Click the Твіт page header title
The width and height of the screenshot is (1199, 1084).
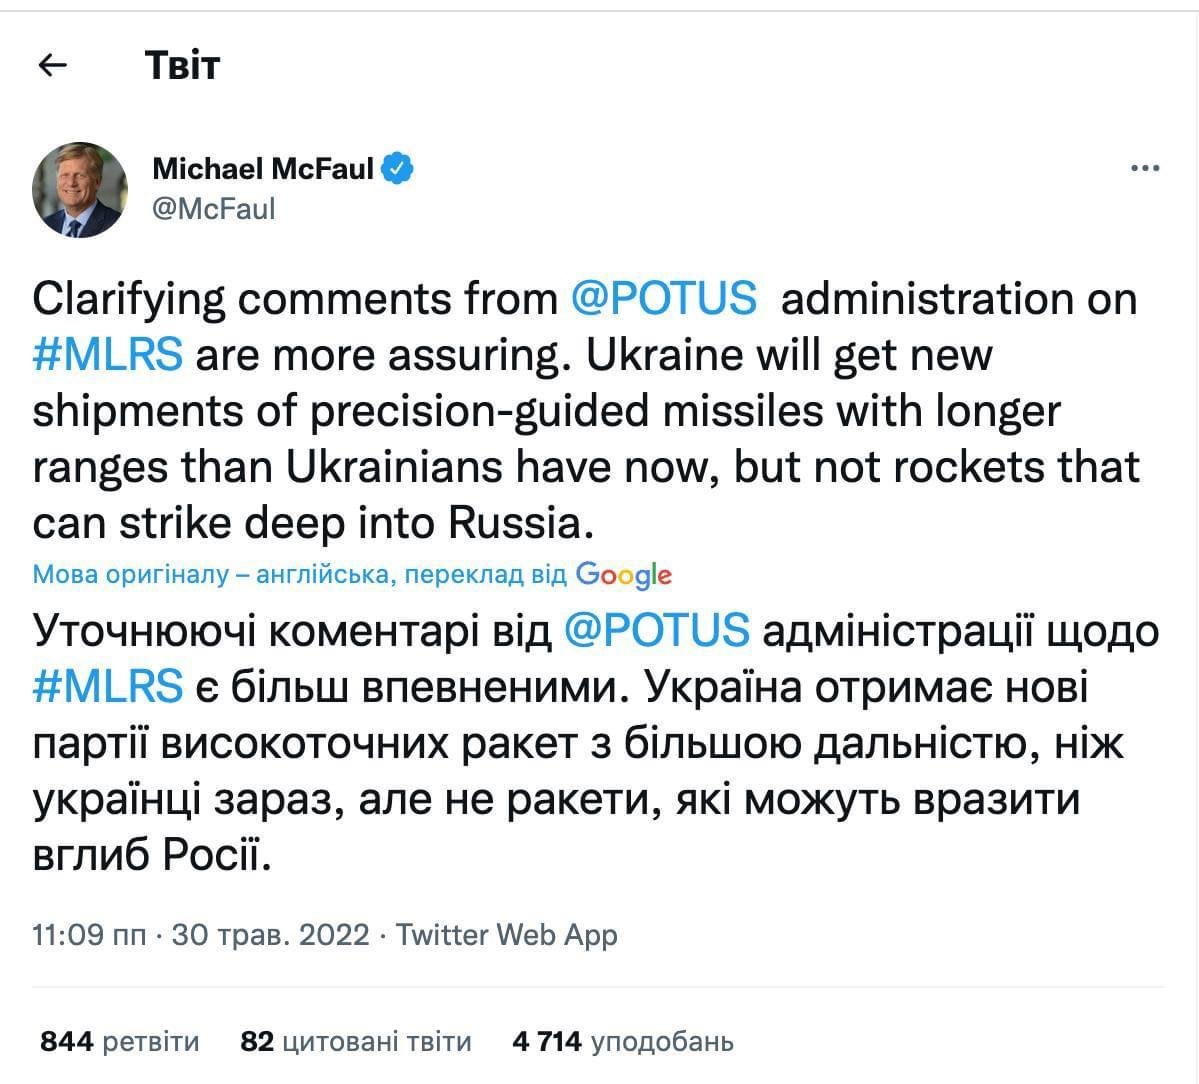pyautogui.click(x=182, y=66)
